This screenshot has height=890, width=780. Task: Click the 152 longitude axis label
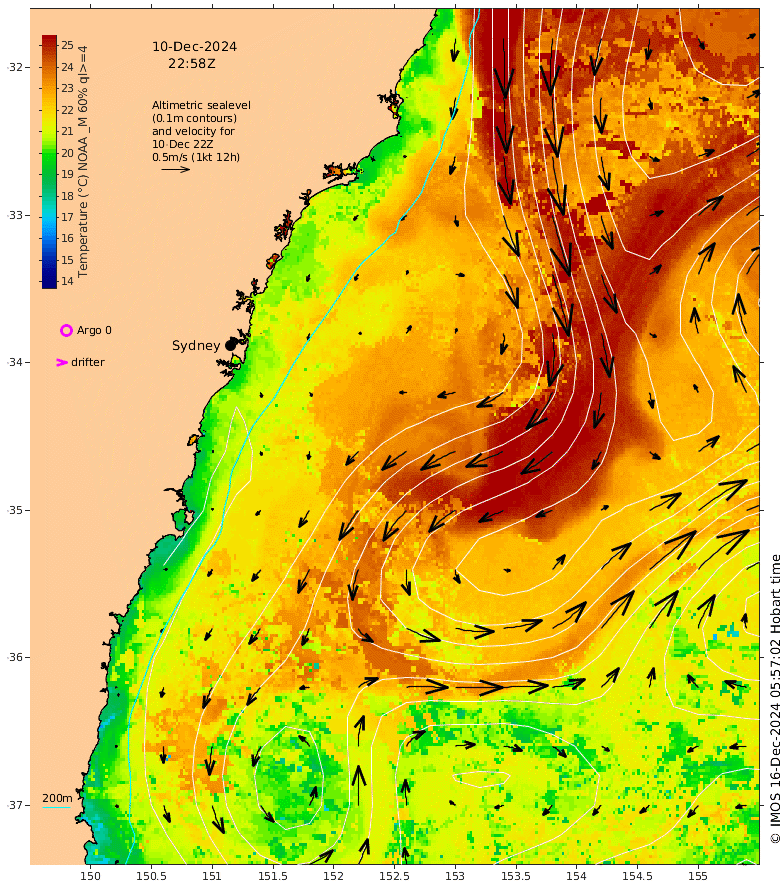coord(333,876)
